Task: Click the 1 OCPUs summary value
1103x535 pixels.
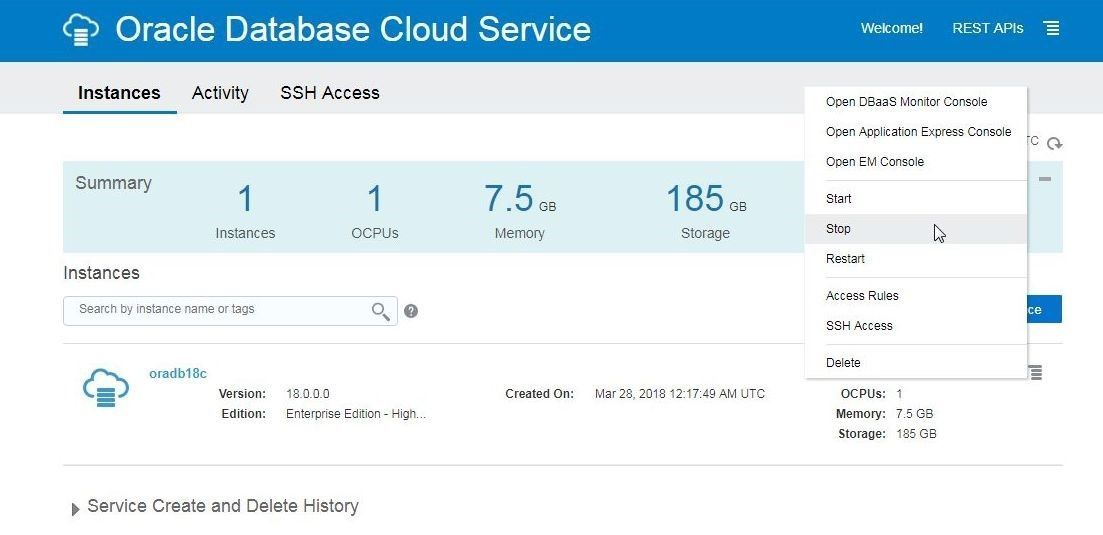Action: coord(375,199)
